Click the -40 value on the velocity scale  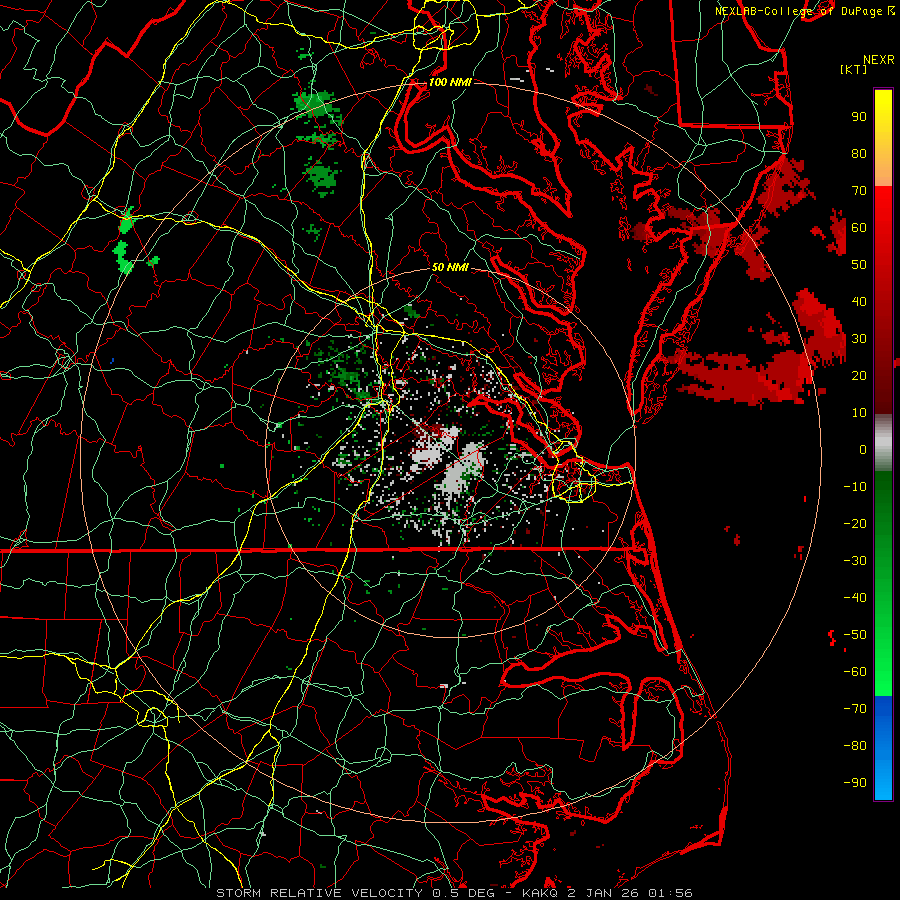[855, 598]
